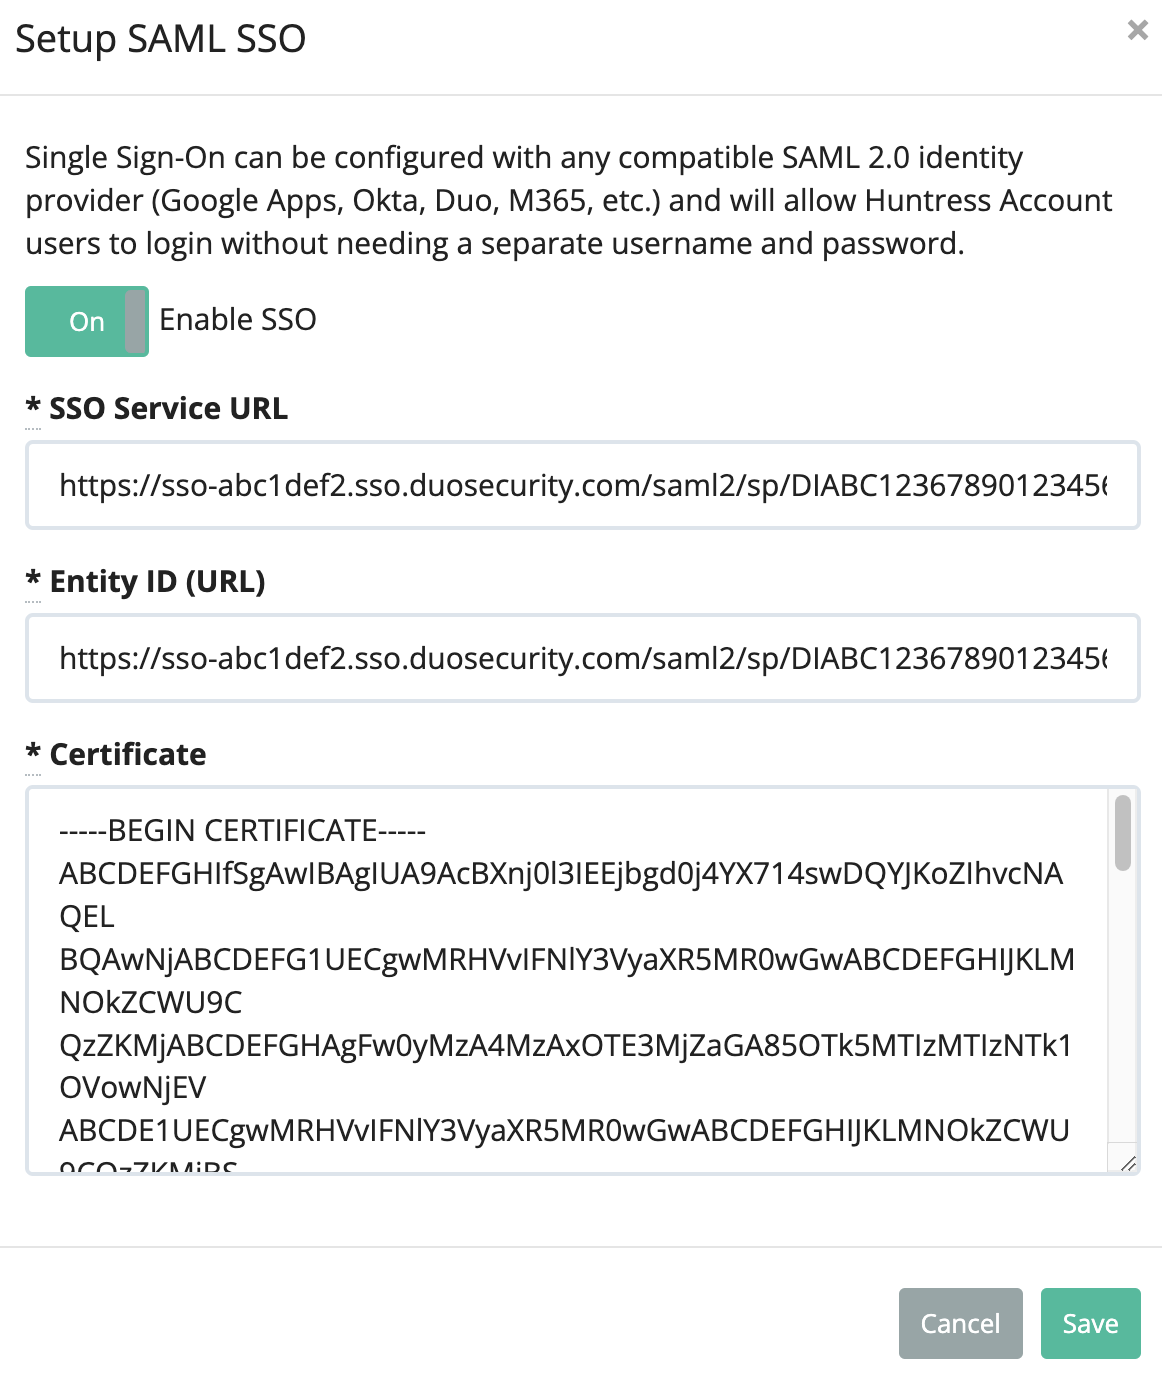The height and width of the screenshot is (1380, 1162).
Task: Click the required asterisk beside SSO Service URL
Action: pyautogui.click(x=33, y=407)
